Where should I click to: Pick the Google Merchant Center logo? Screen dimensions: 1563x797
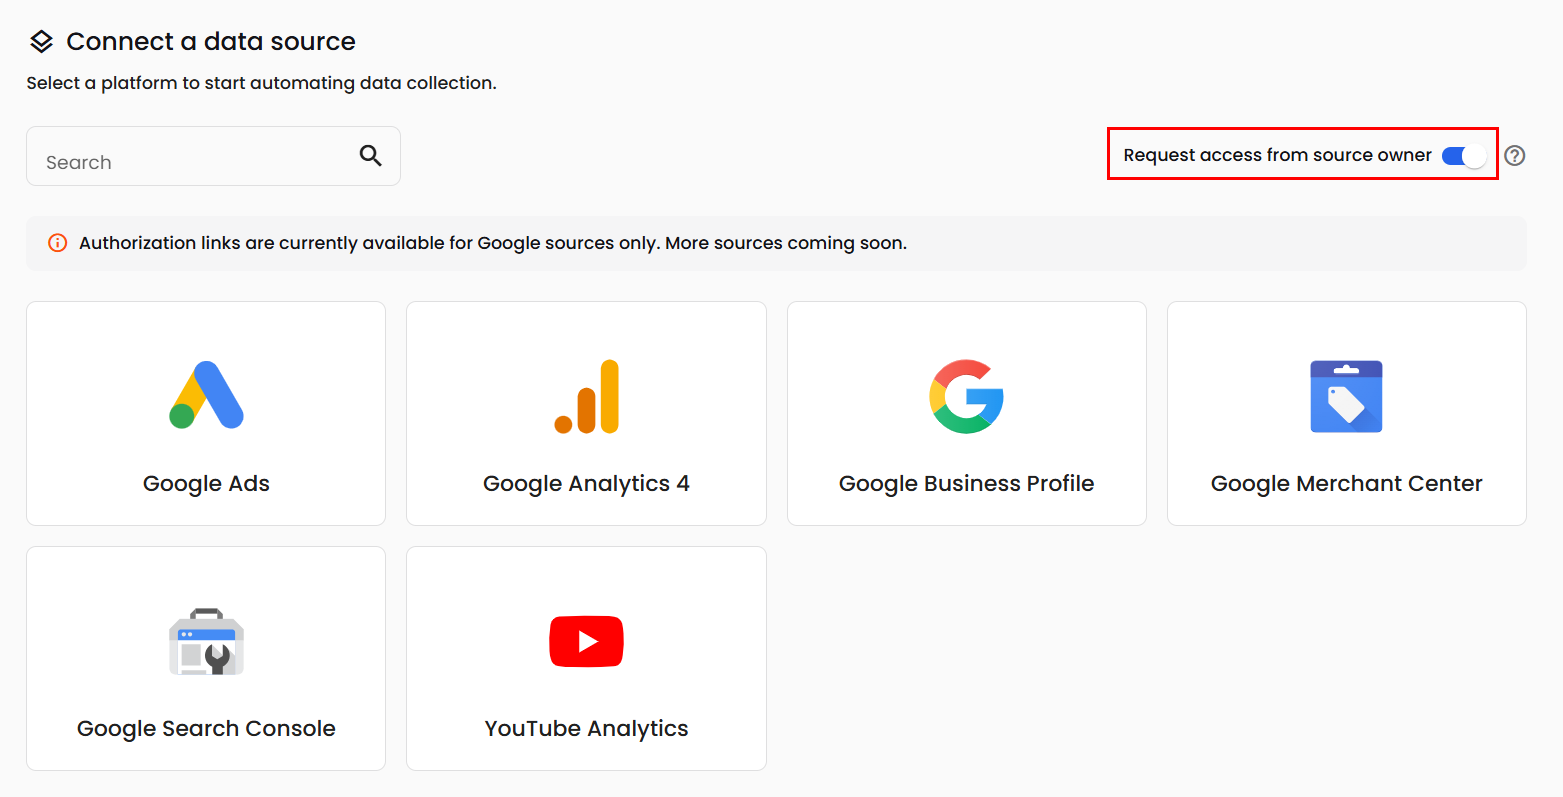click(x=1346, y=396)
